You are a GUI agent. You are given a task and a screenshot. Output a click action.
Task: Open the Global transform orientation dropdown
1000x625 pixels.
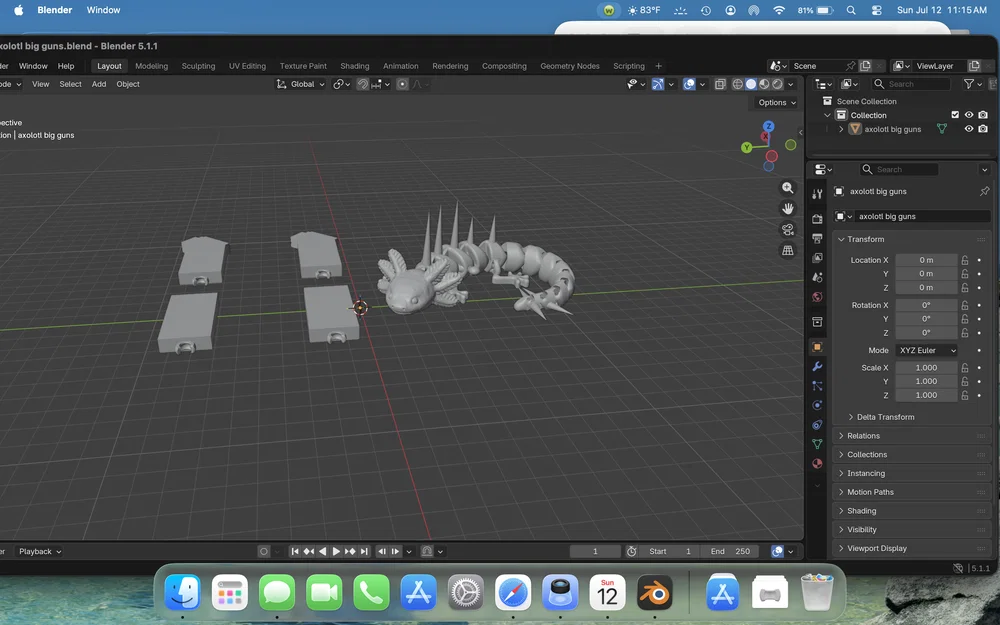click(x=300, y=84)
